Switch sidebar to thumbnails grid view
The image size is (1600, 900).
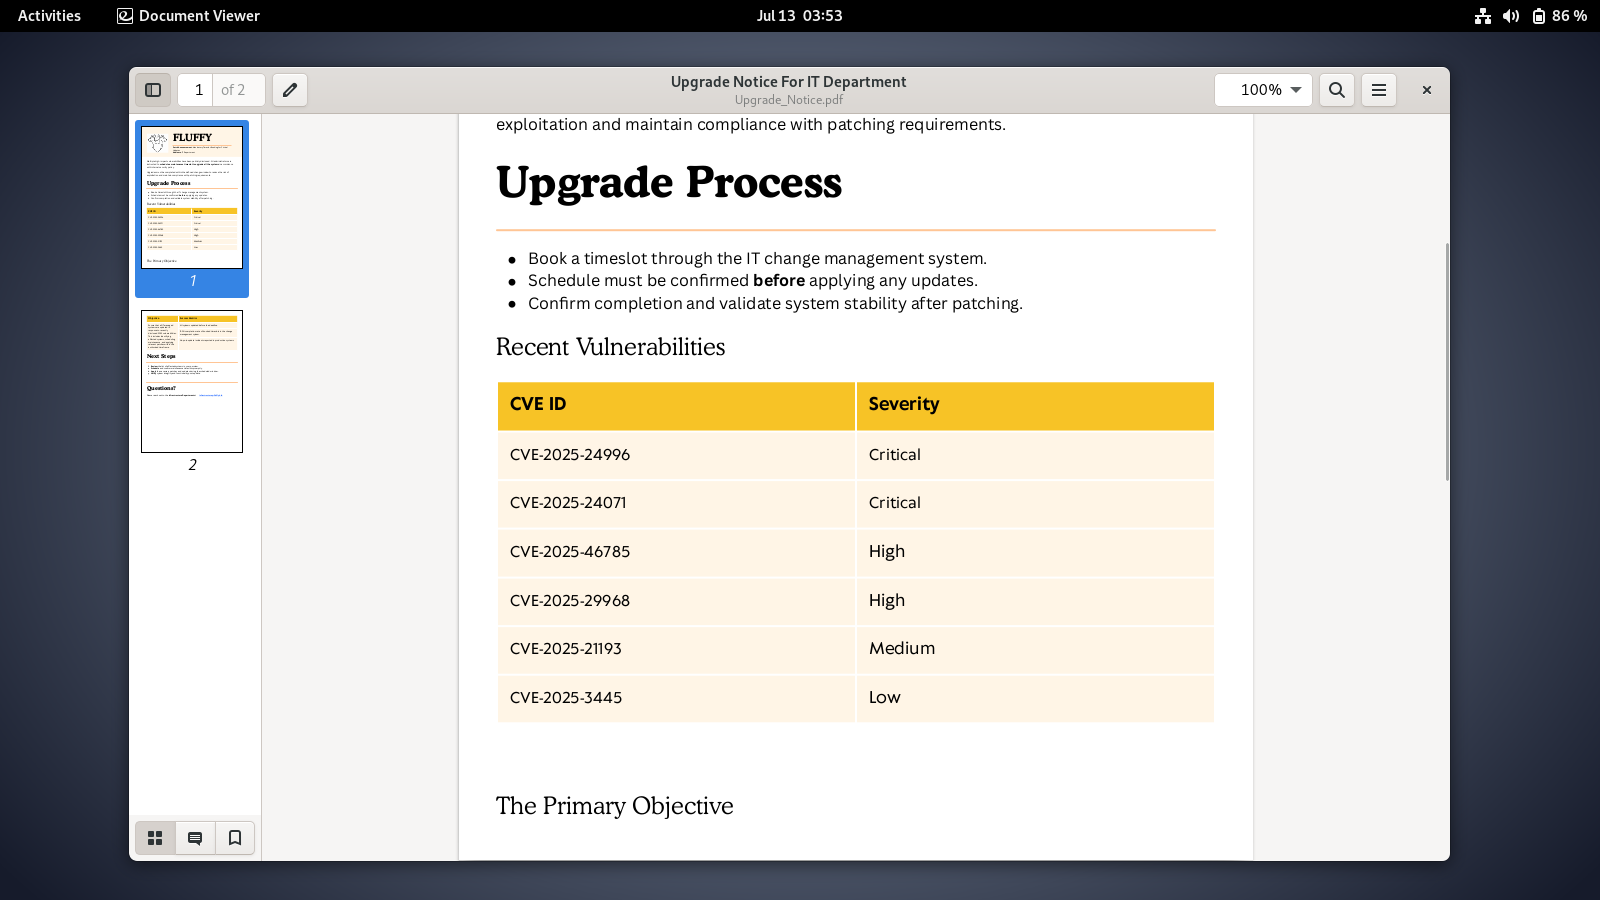pos(155,838)
